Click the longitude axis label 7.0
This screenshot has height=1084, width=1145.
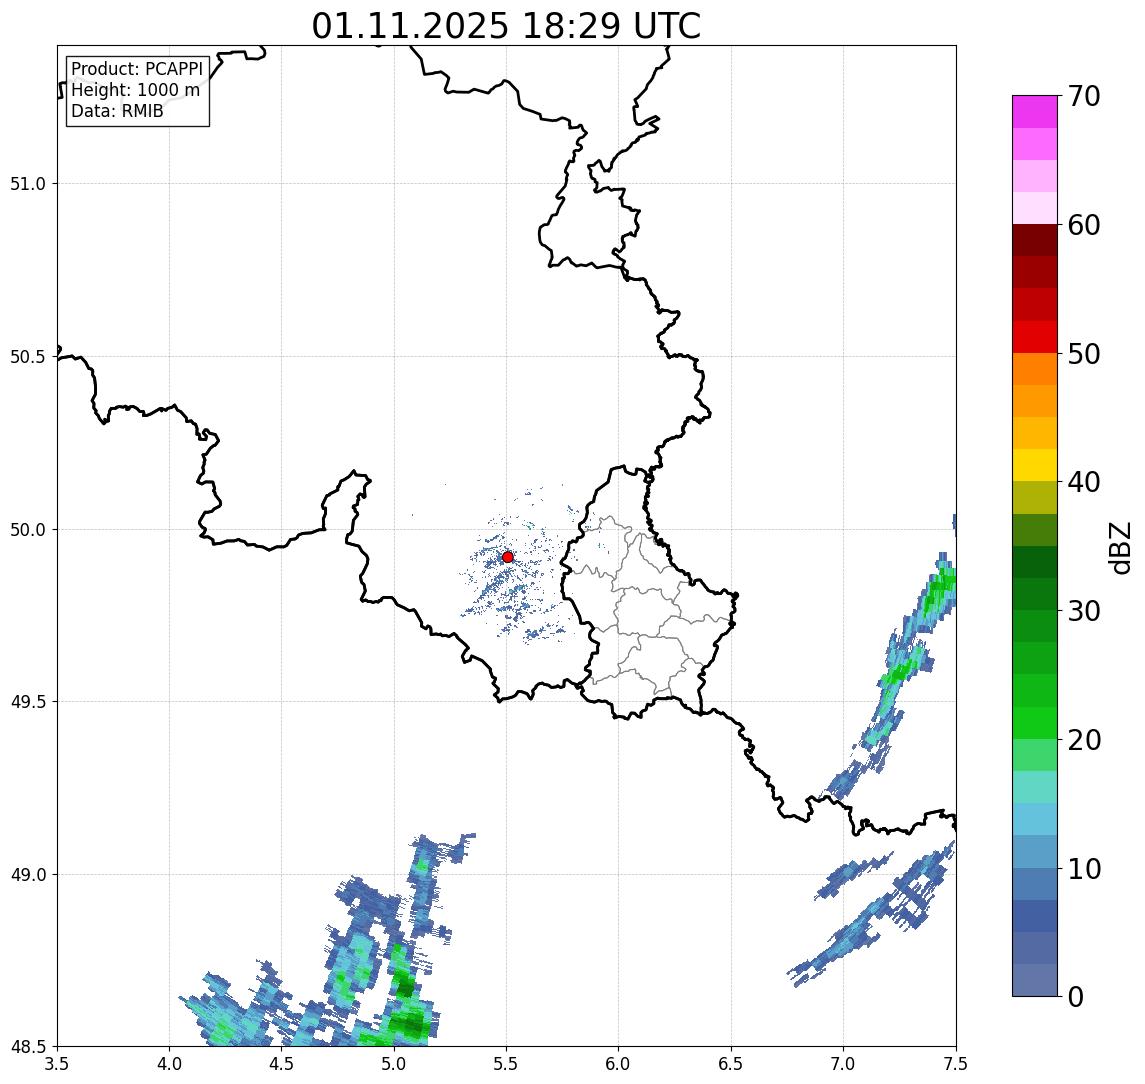pos(844,1064)
